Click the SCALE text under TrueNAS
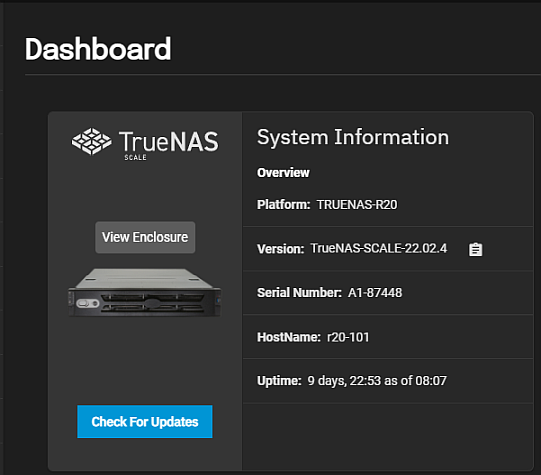Image resolution: width=541 pixels, height=475 pixels. pos(135,157)
